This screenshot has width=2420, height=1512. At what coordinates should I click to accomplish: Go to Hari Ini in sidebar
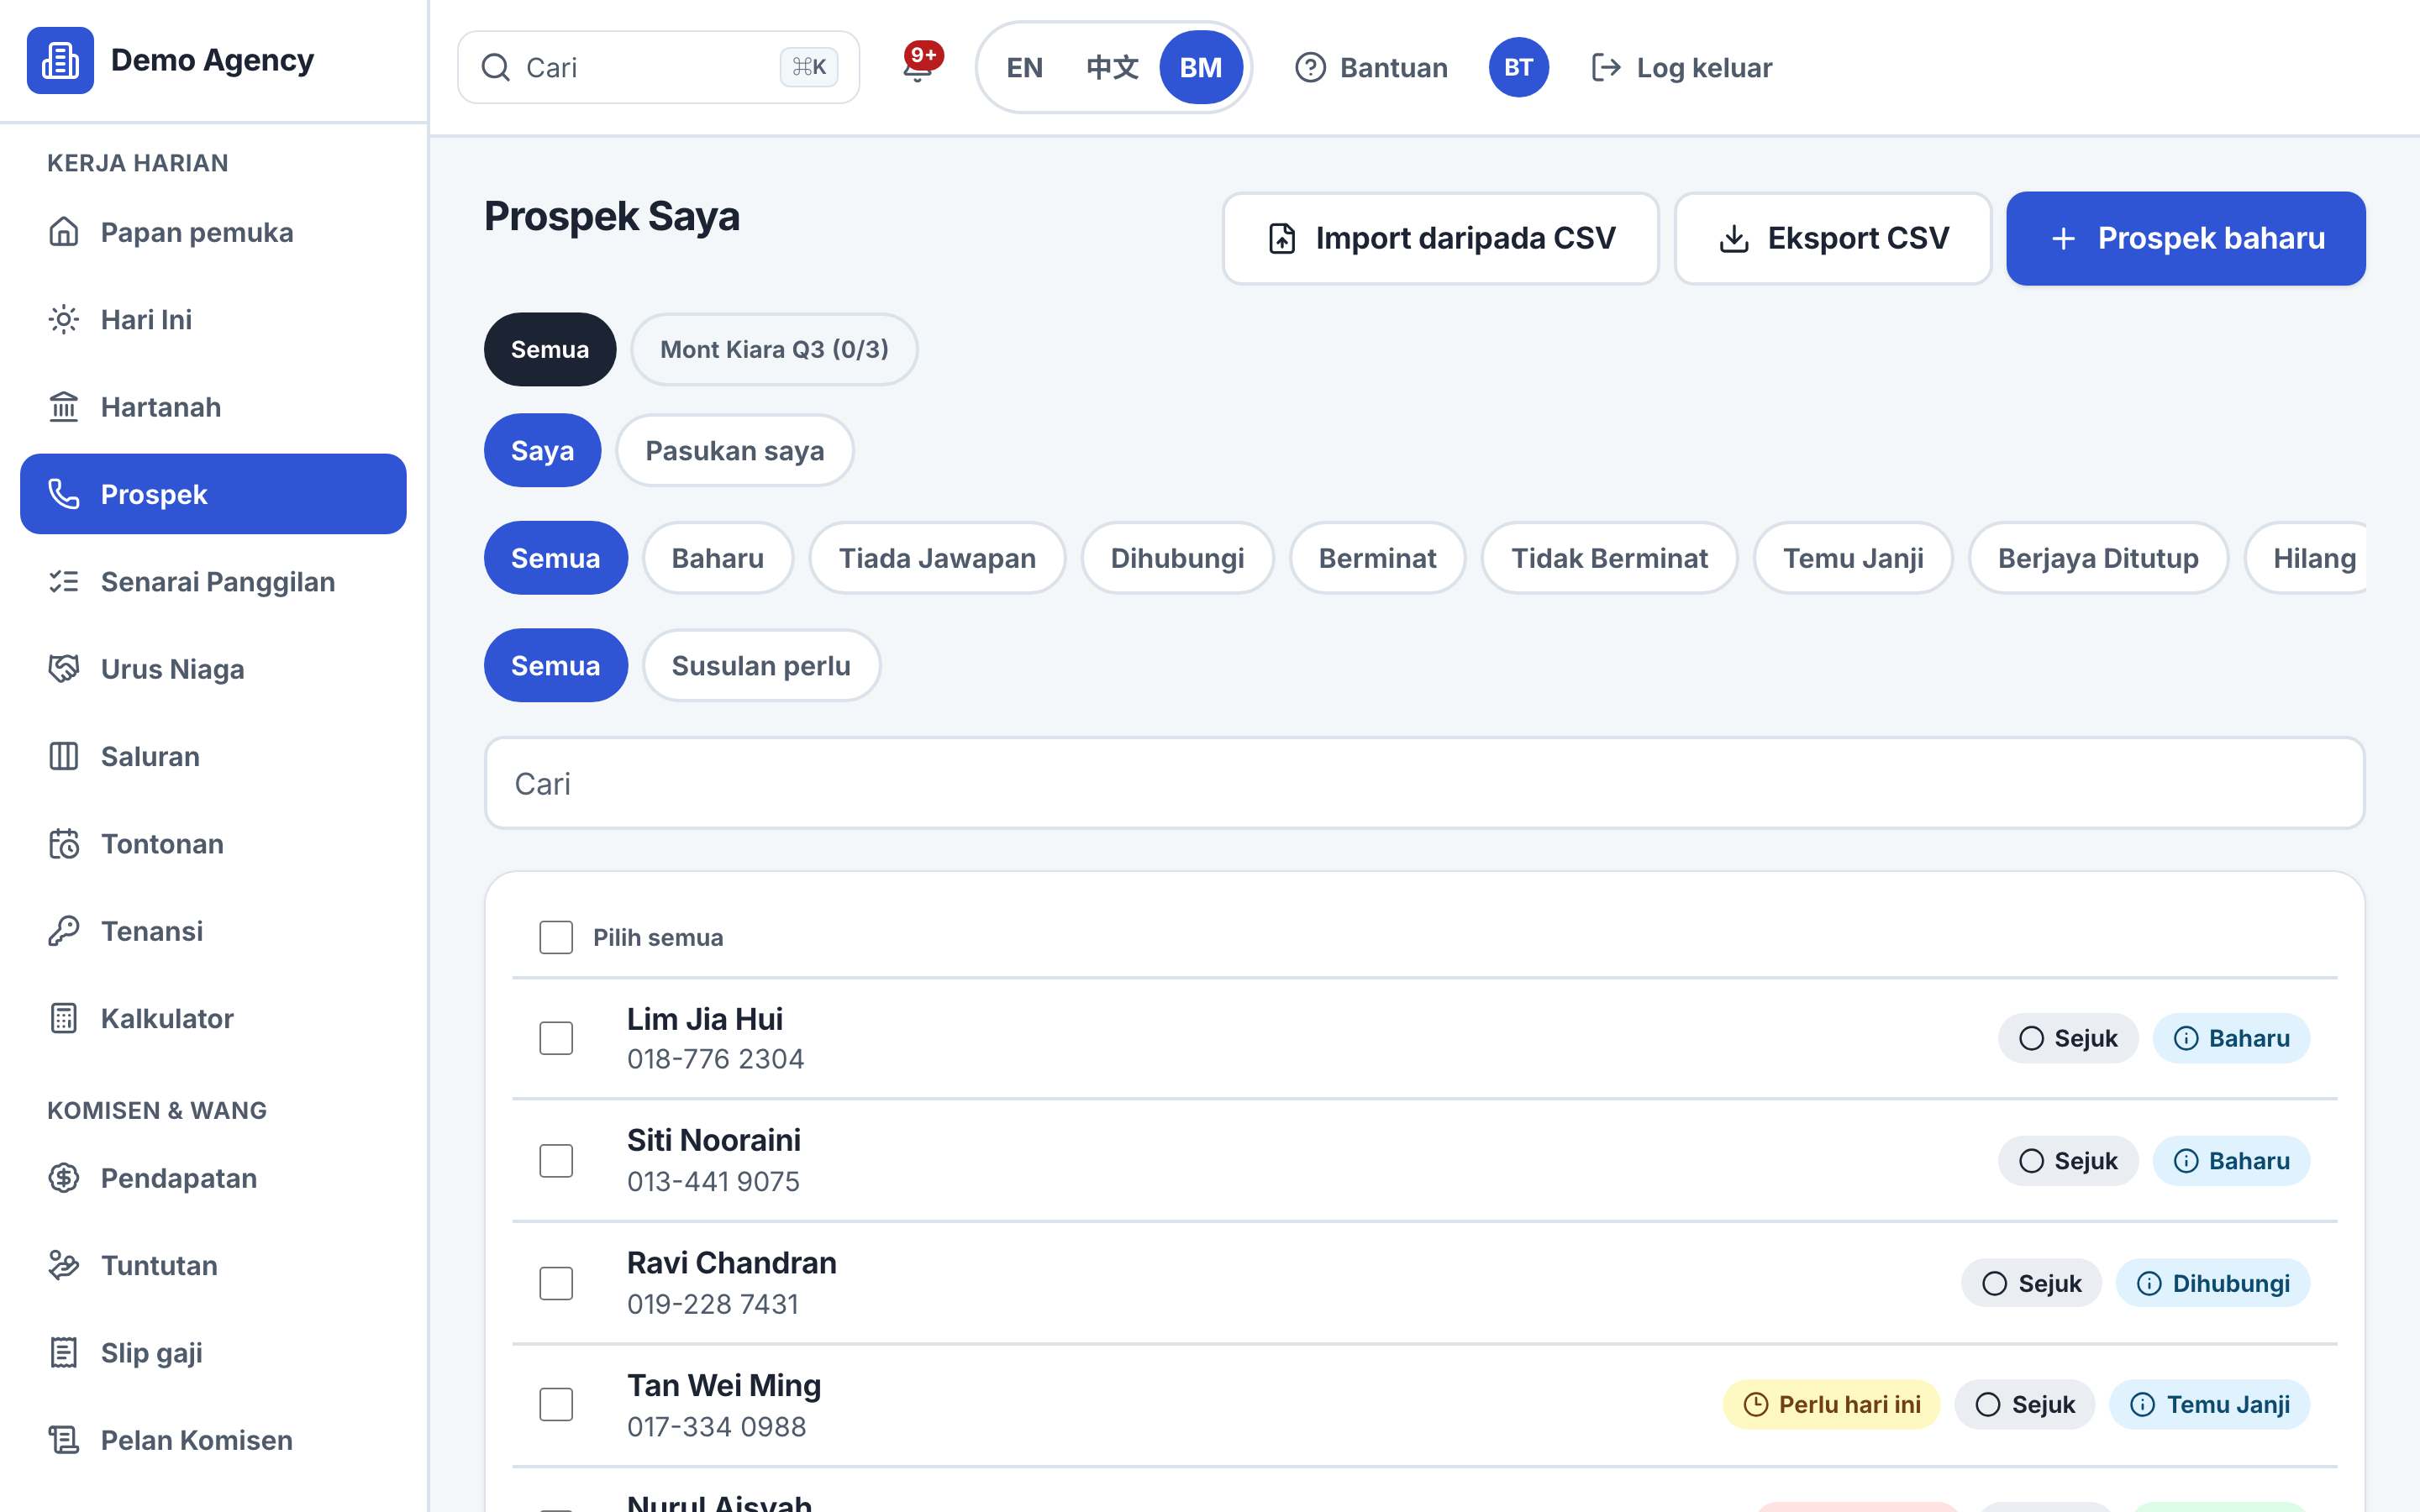coord(213,319)
